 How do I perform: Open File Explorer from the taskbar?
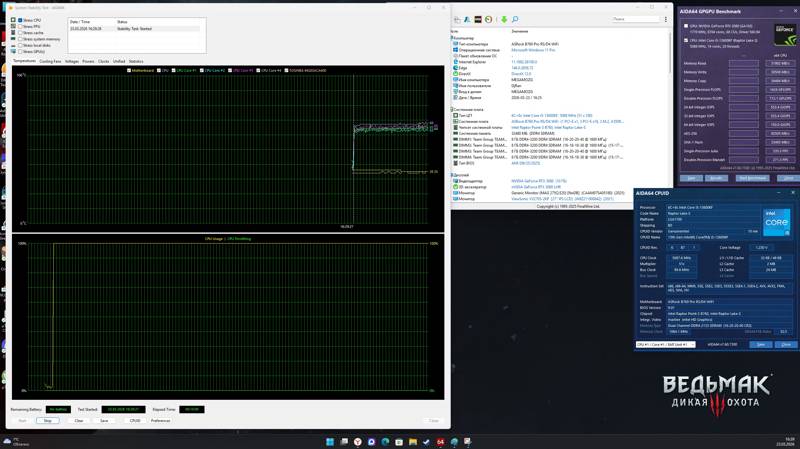click(x=412, y=442)
